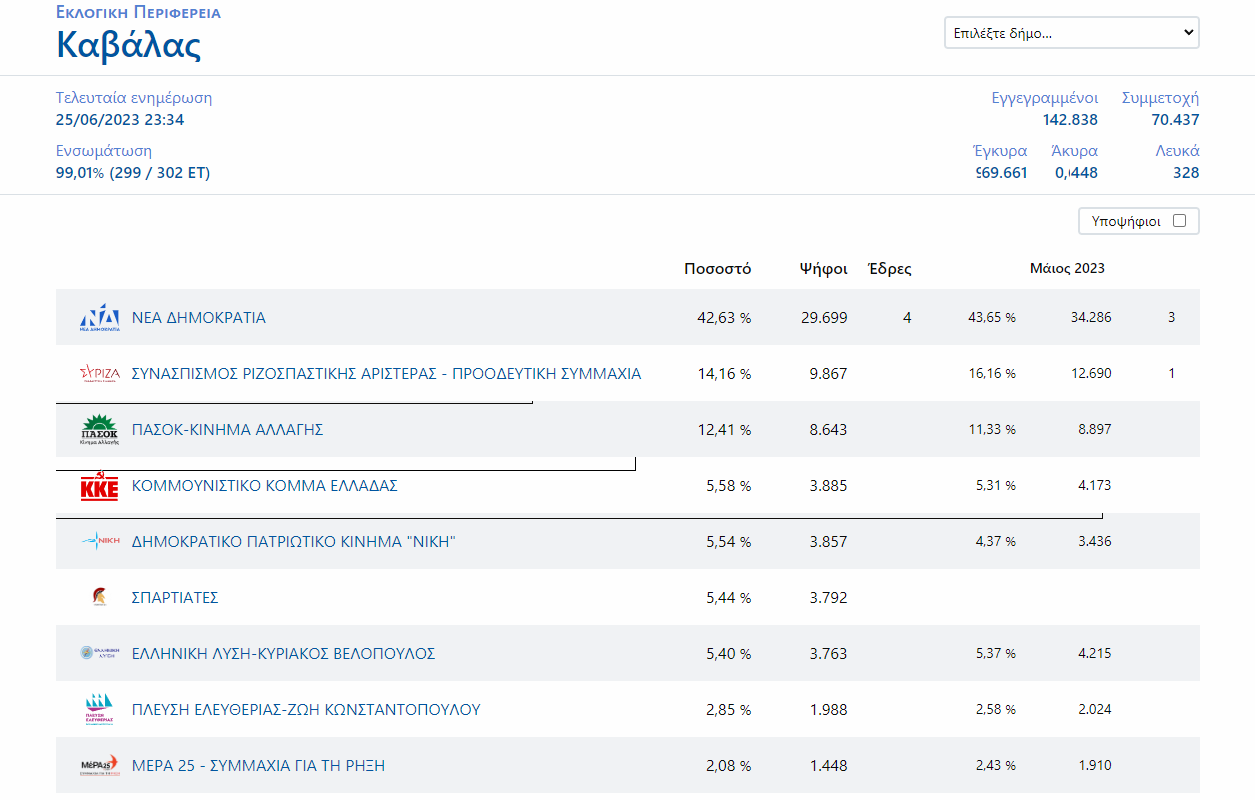
Task: Click the Ελληνική Λύση round logo
Action: [99, 653]
